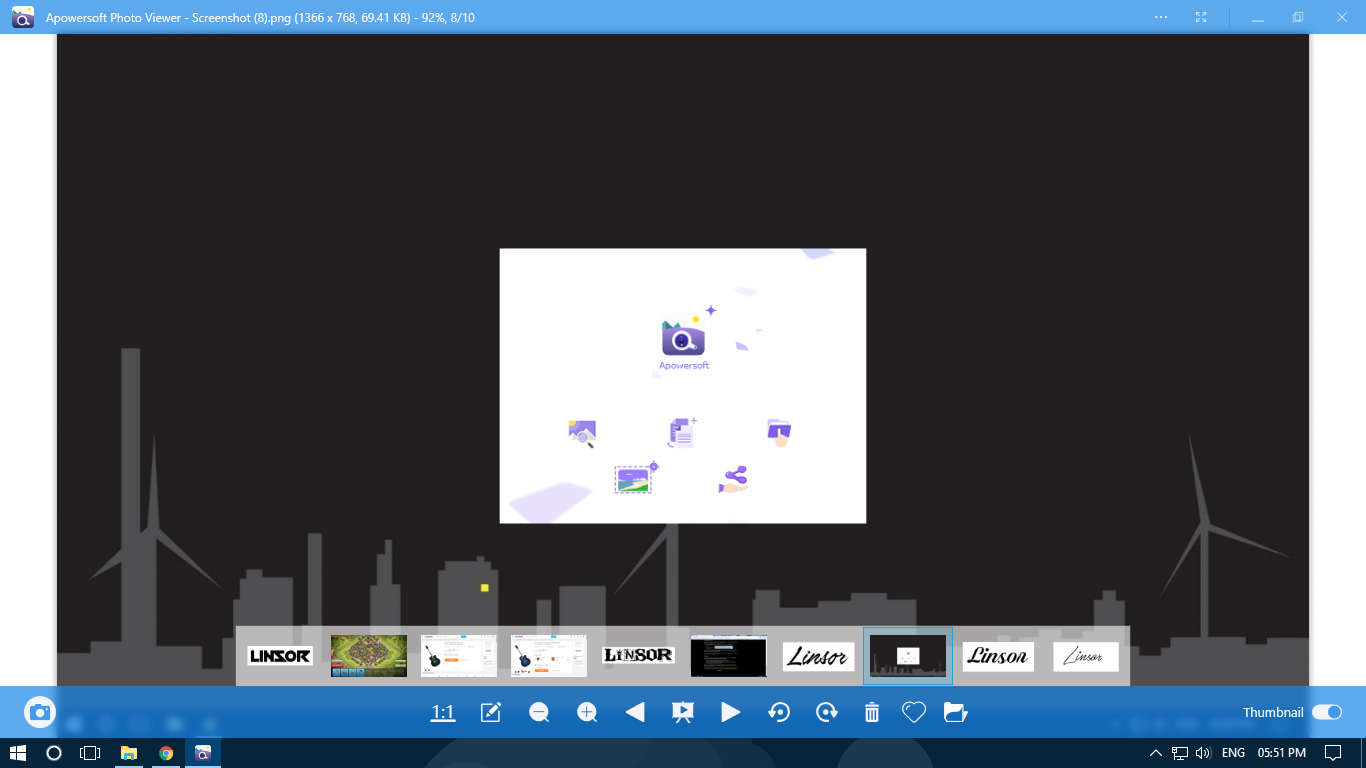Screen dimensions: 1366x768
Task: Open the volume speaker tray icon
Action: coord(1203,753)
